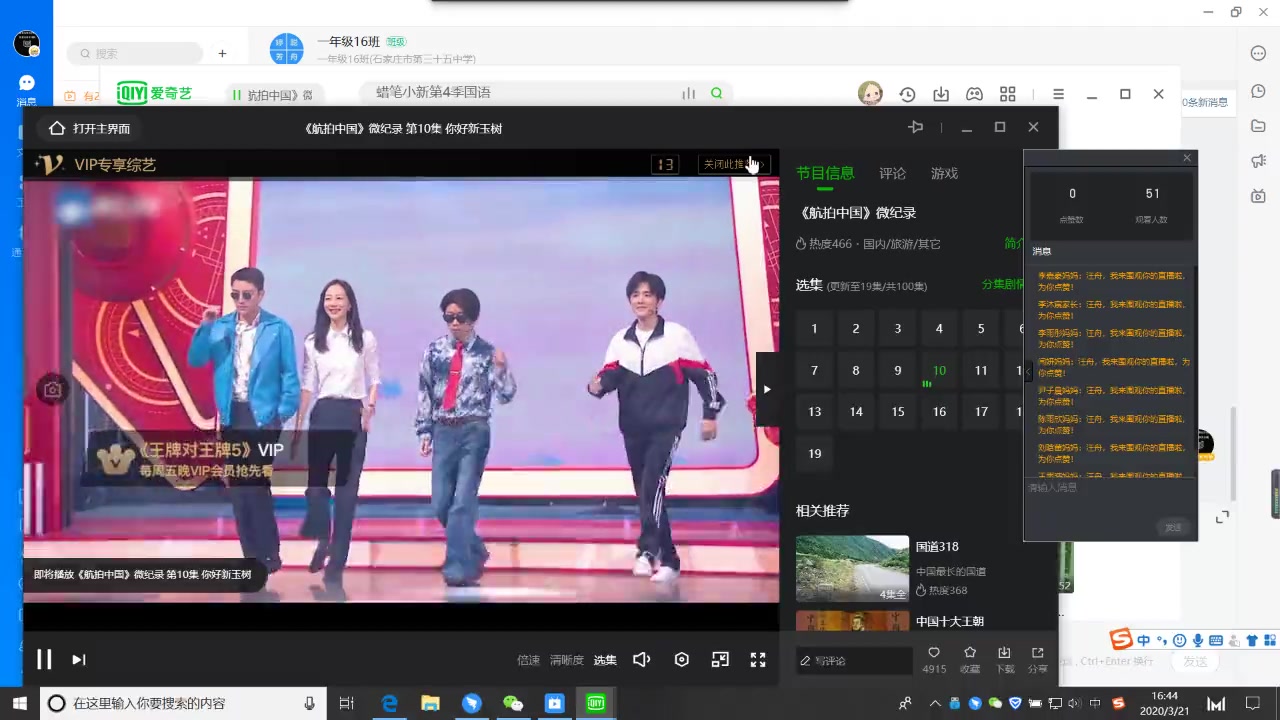Viewport: 1280px width, 720px height.
Task: Pause the video playback
Action: [x=44, y=659]
